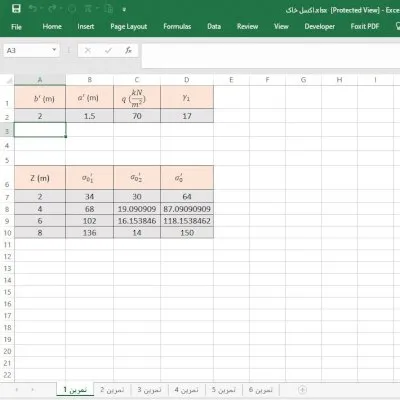The image size is (400, 400).
Task: Select cell containing value 87.09090909
Action: click(x=187, y=209)
